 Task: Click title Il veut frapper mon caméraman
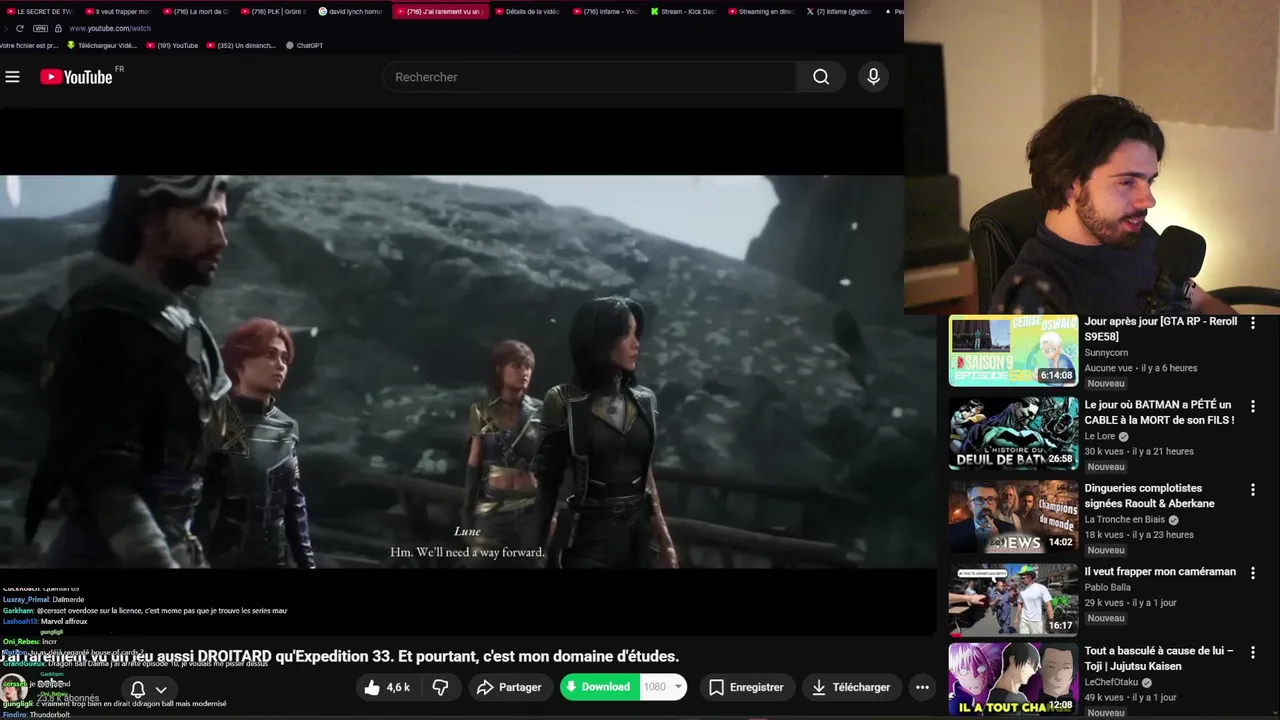point(1160,572)
